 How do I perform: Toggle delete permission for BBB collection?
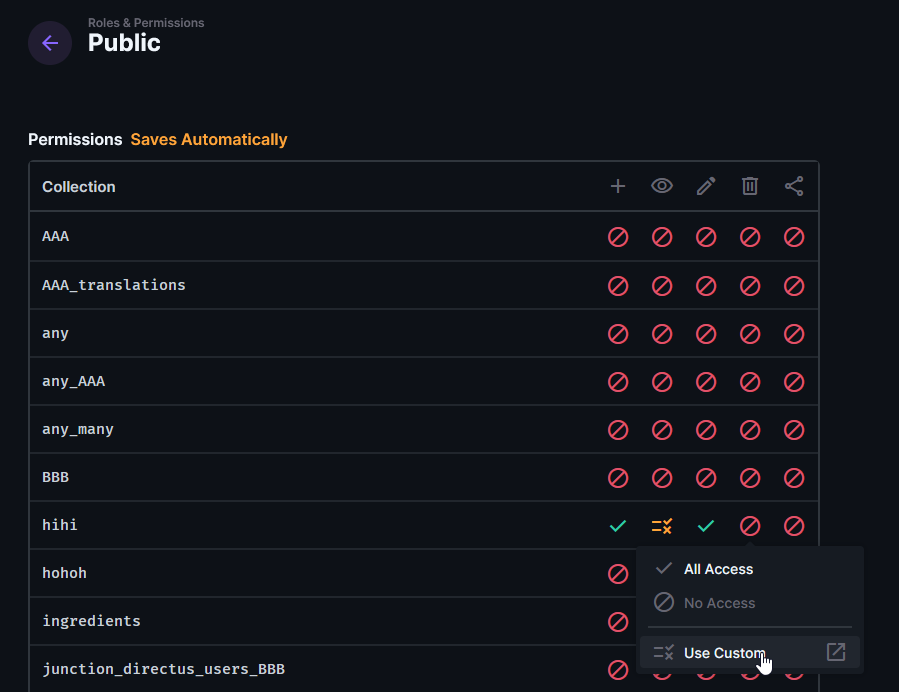[x=750, y=477]
